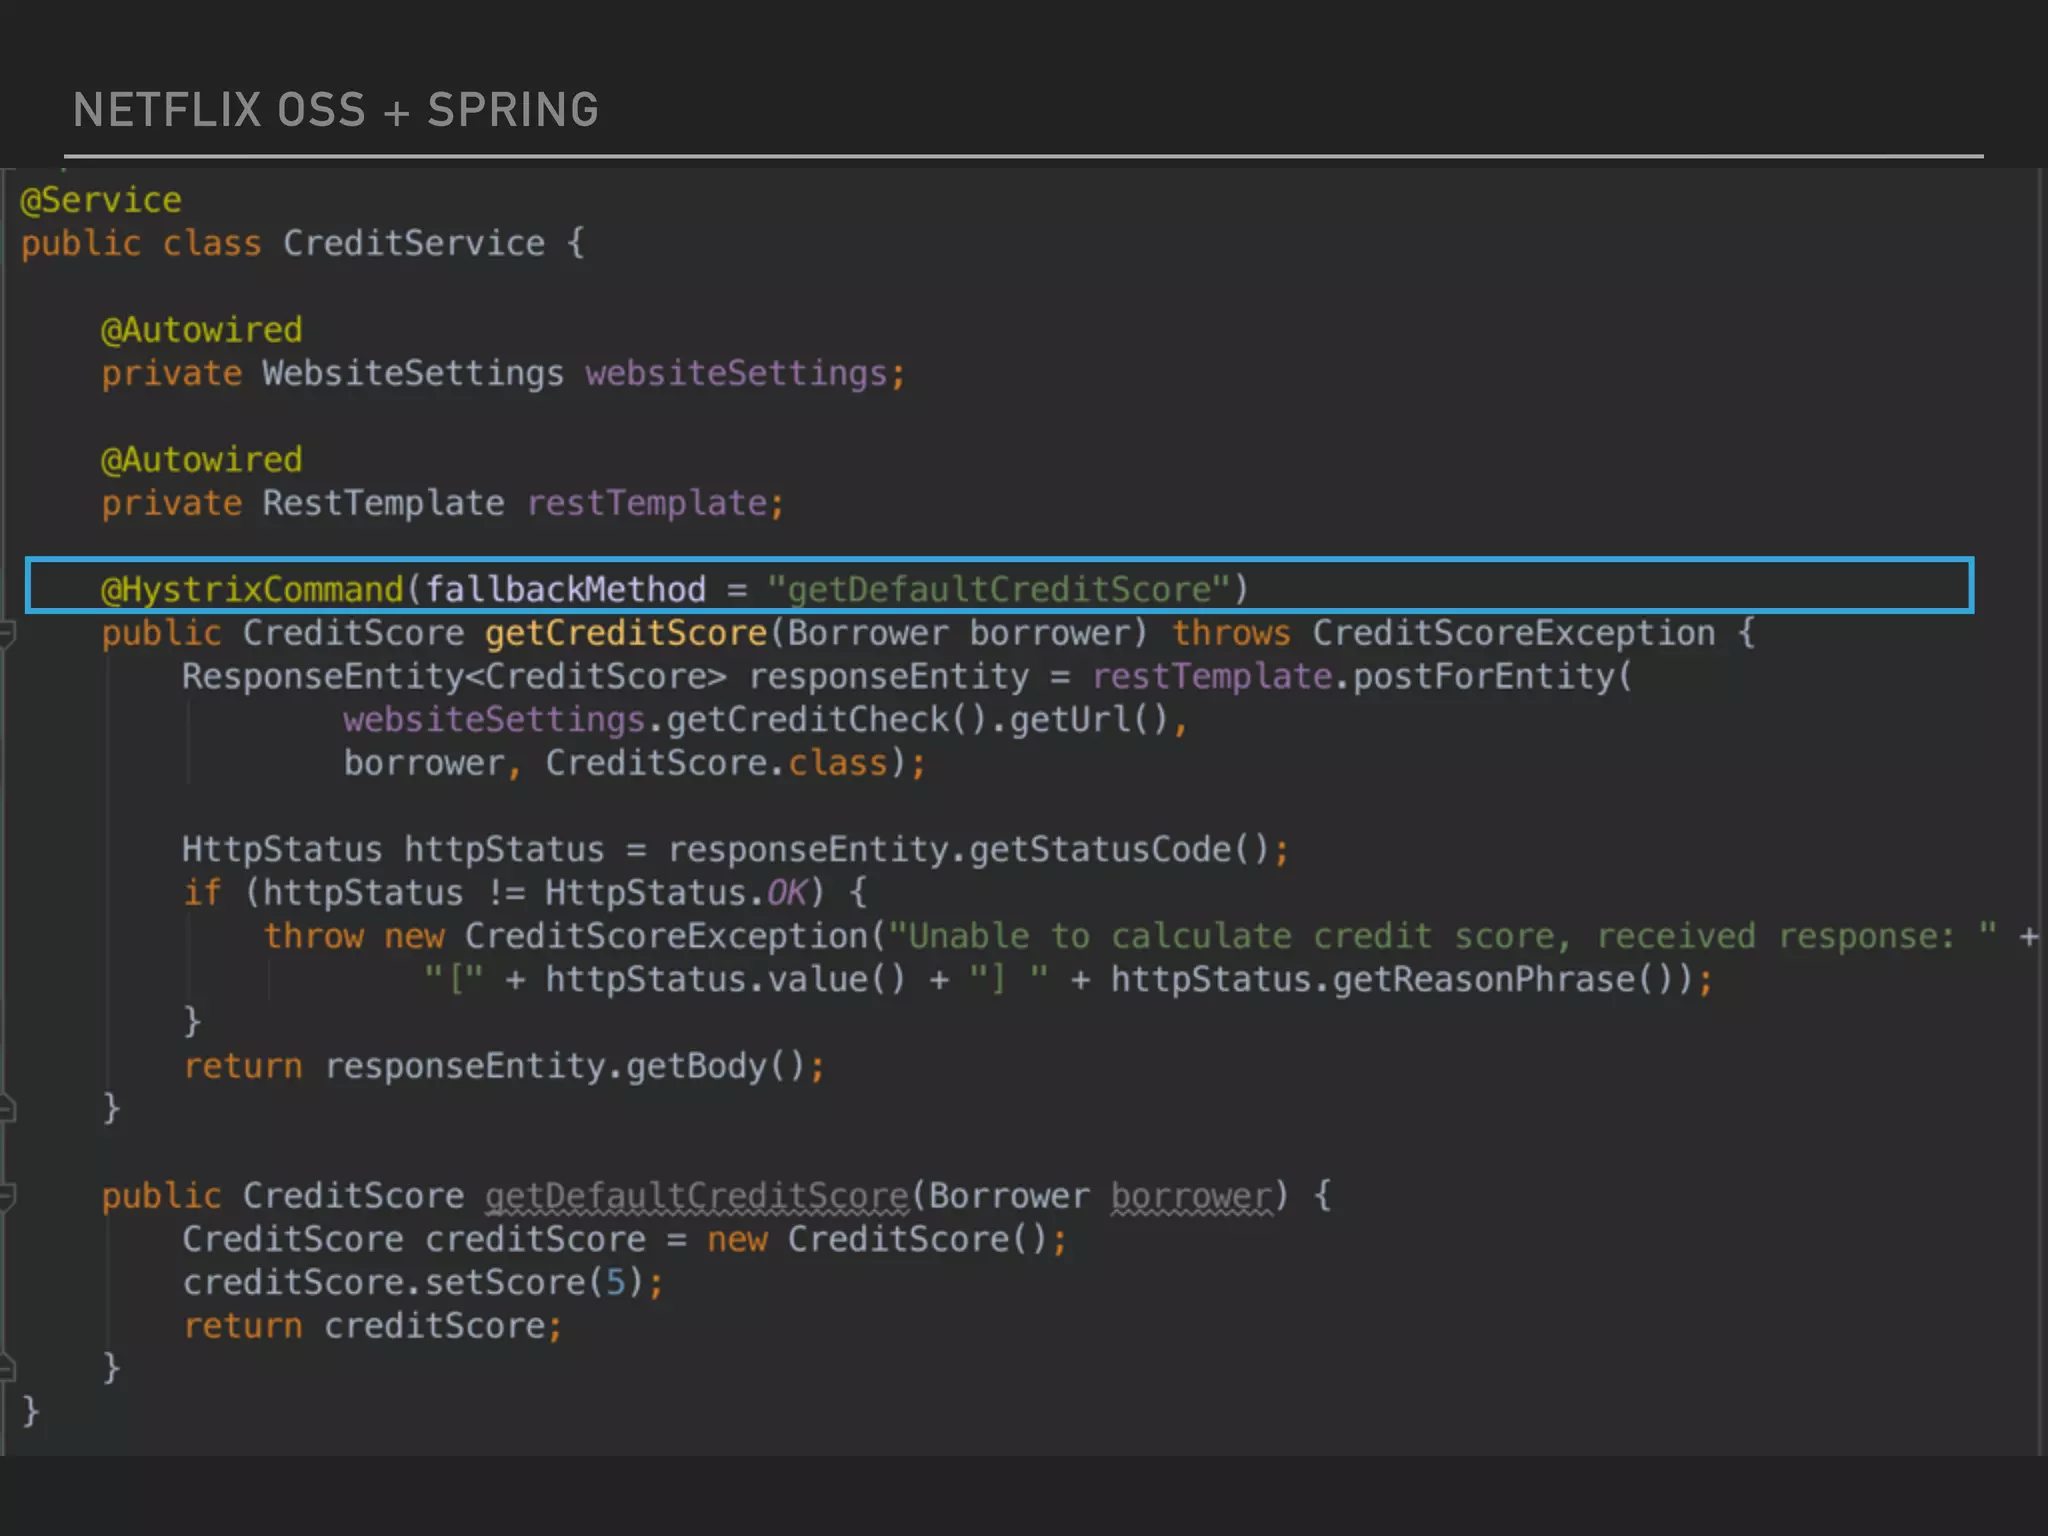The height and width of the screenshot is (1536, 2048).
Task: Click 'getReasonPhrase()' call
Action: coord(1503,979)
